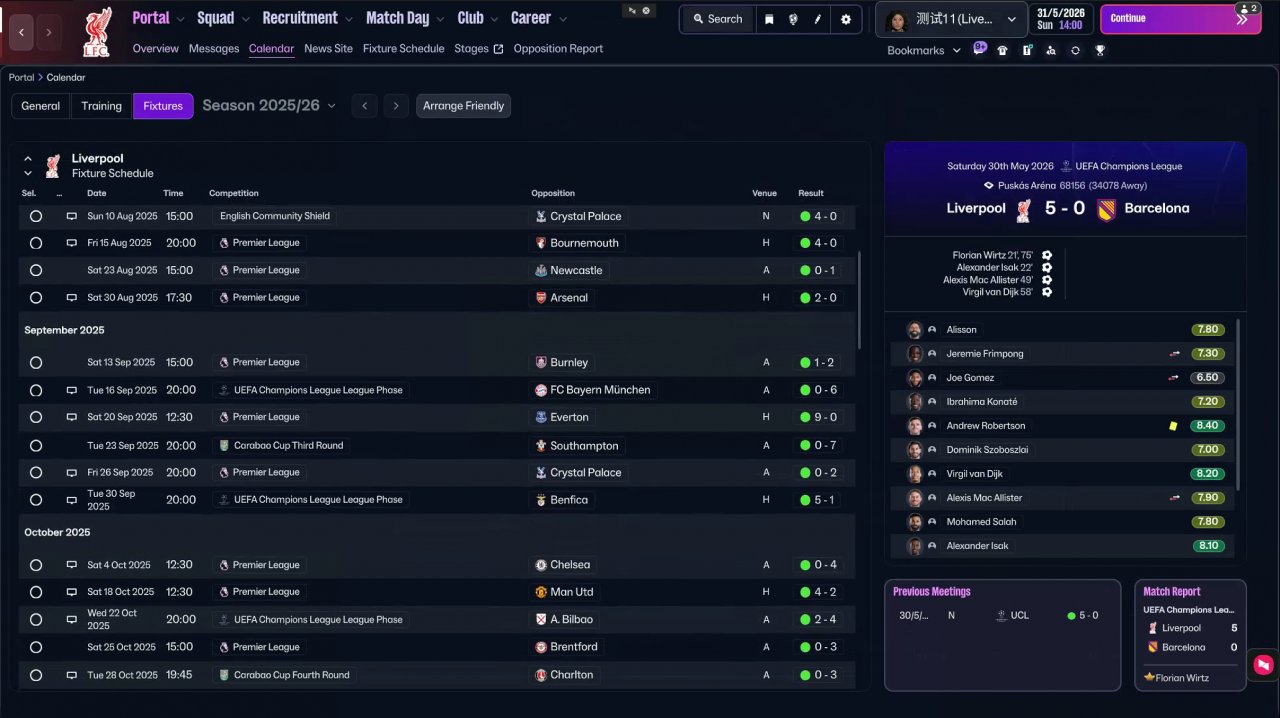Viewport: 1280px width, 718px height.
Task: Click TV icon on FC Bayern München row
Action: [x=72, y=390]
